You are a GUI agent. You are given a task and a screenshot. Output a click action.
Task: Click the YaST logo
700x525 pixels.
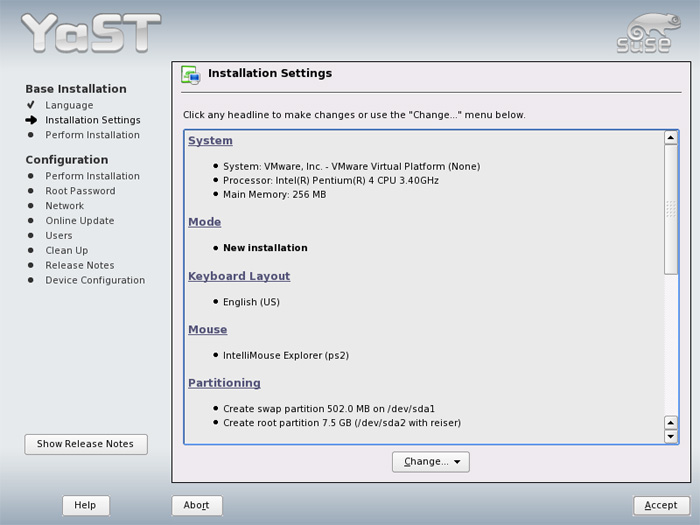click(x=91, y=33)
